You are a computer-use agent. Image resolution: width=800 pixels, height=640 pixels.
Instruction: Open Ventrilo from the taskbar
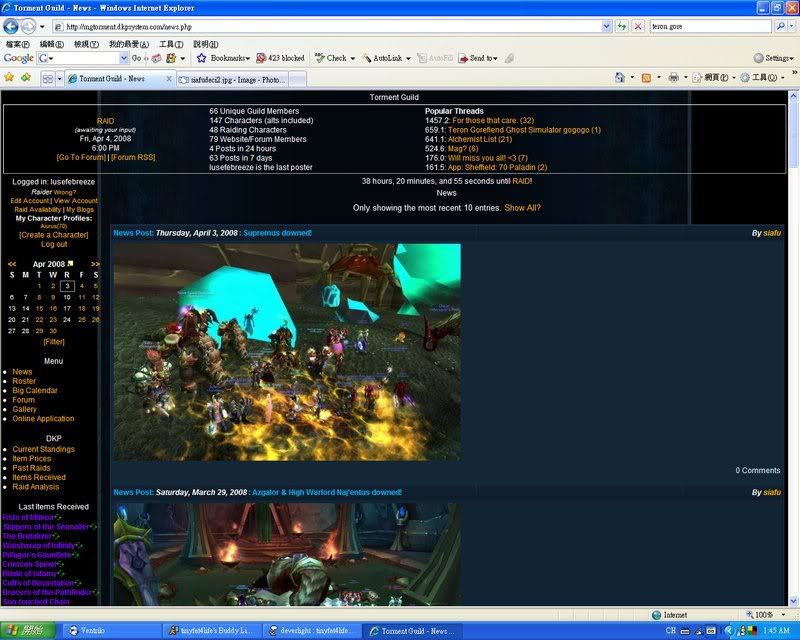(112, 631)
